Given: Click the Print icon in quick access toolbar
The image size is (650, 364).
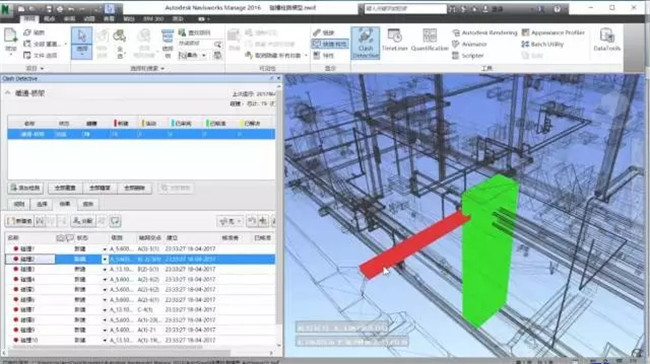Looking at the screenshot, I should click(60, 8).
